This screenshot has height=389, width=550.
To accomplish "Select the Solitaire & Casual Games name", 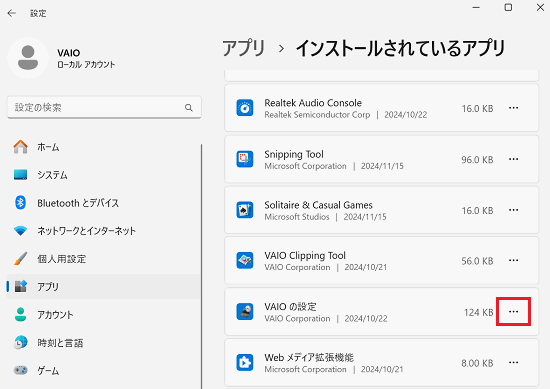I will coord(318,205).
